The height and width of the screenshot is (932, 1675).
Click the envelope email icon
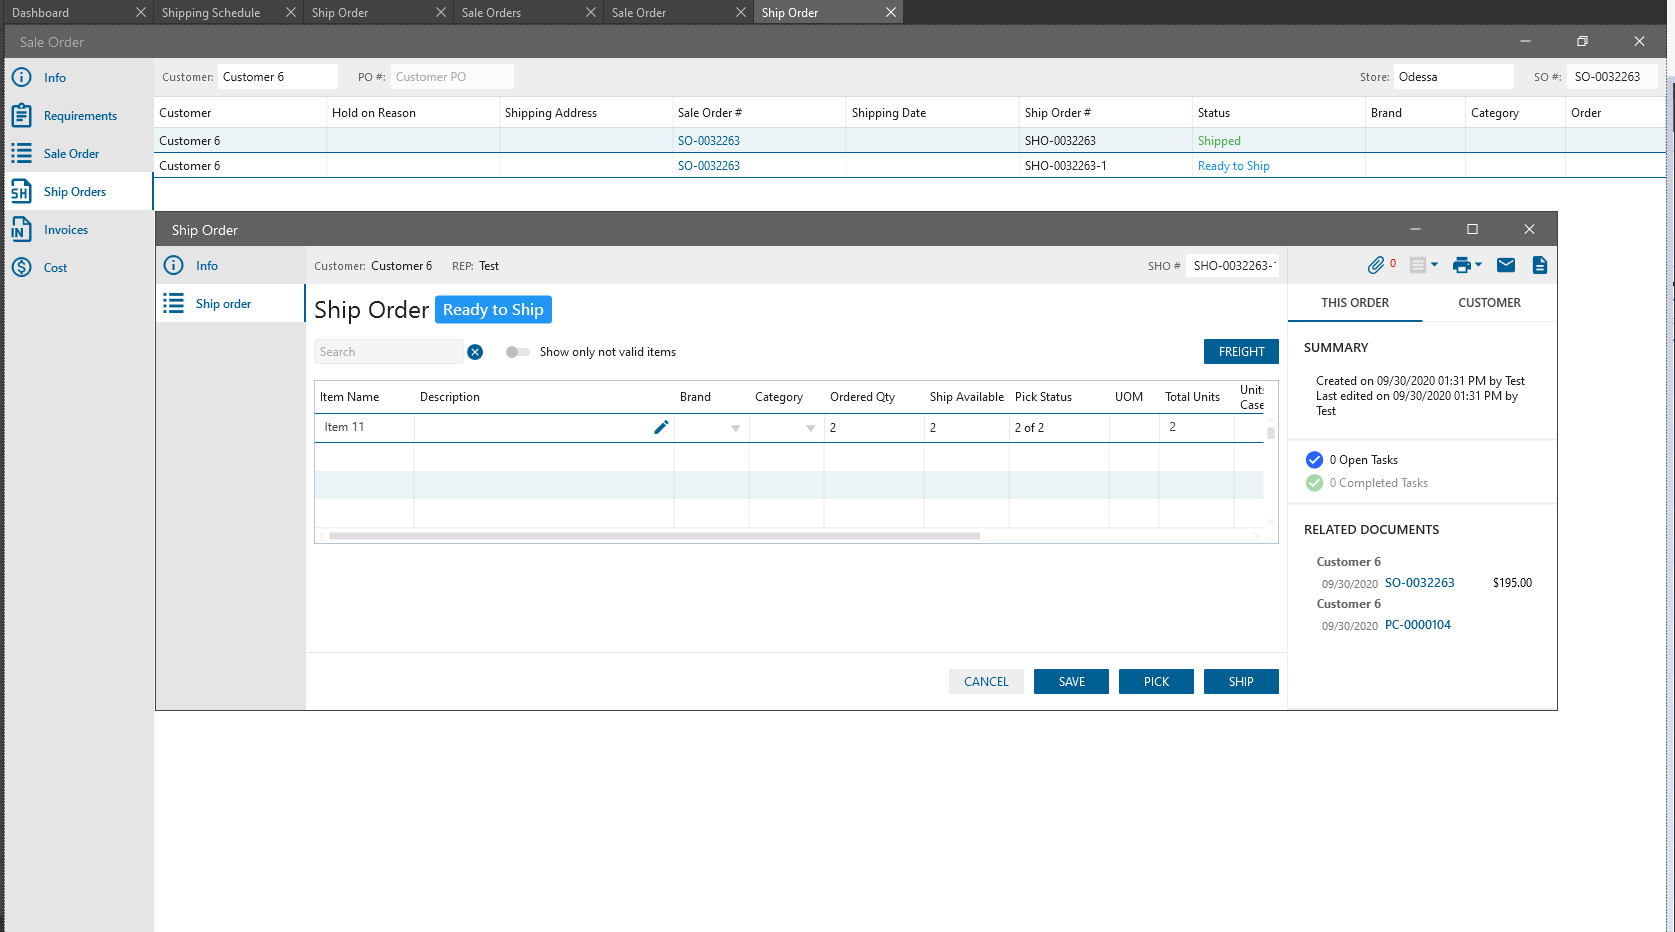[x=1506, y=265]
